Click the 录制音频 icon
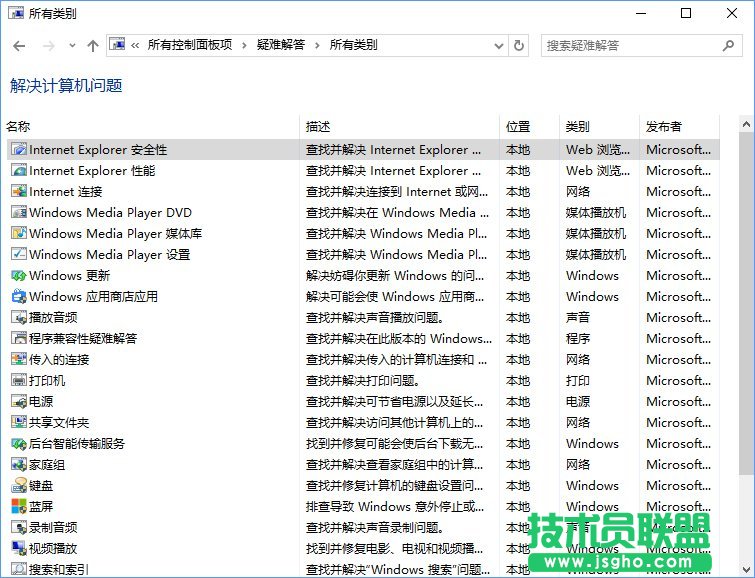Image resolution: width=755 pixels, height=578 pixels. [x=19, y=527]
